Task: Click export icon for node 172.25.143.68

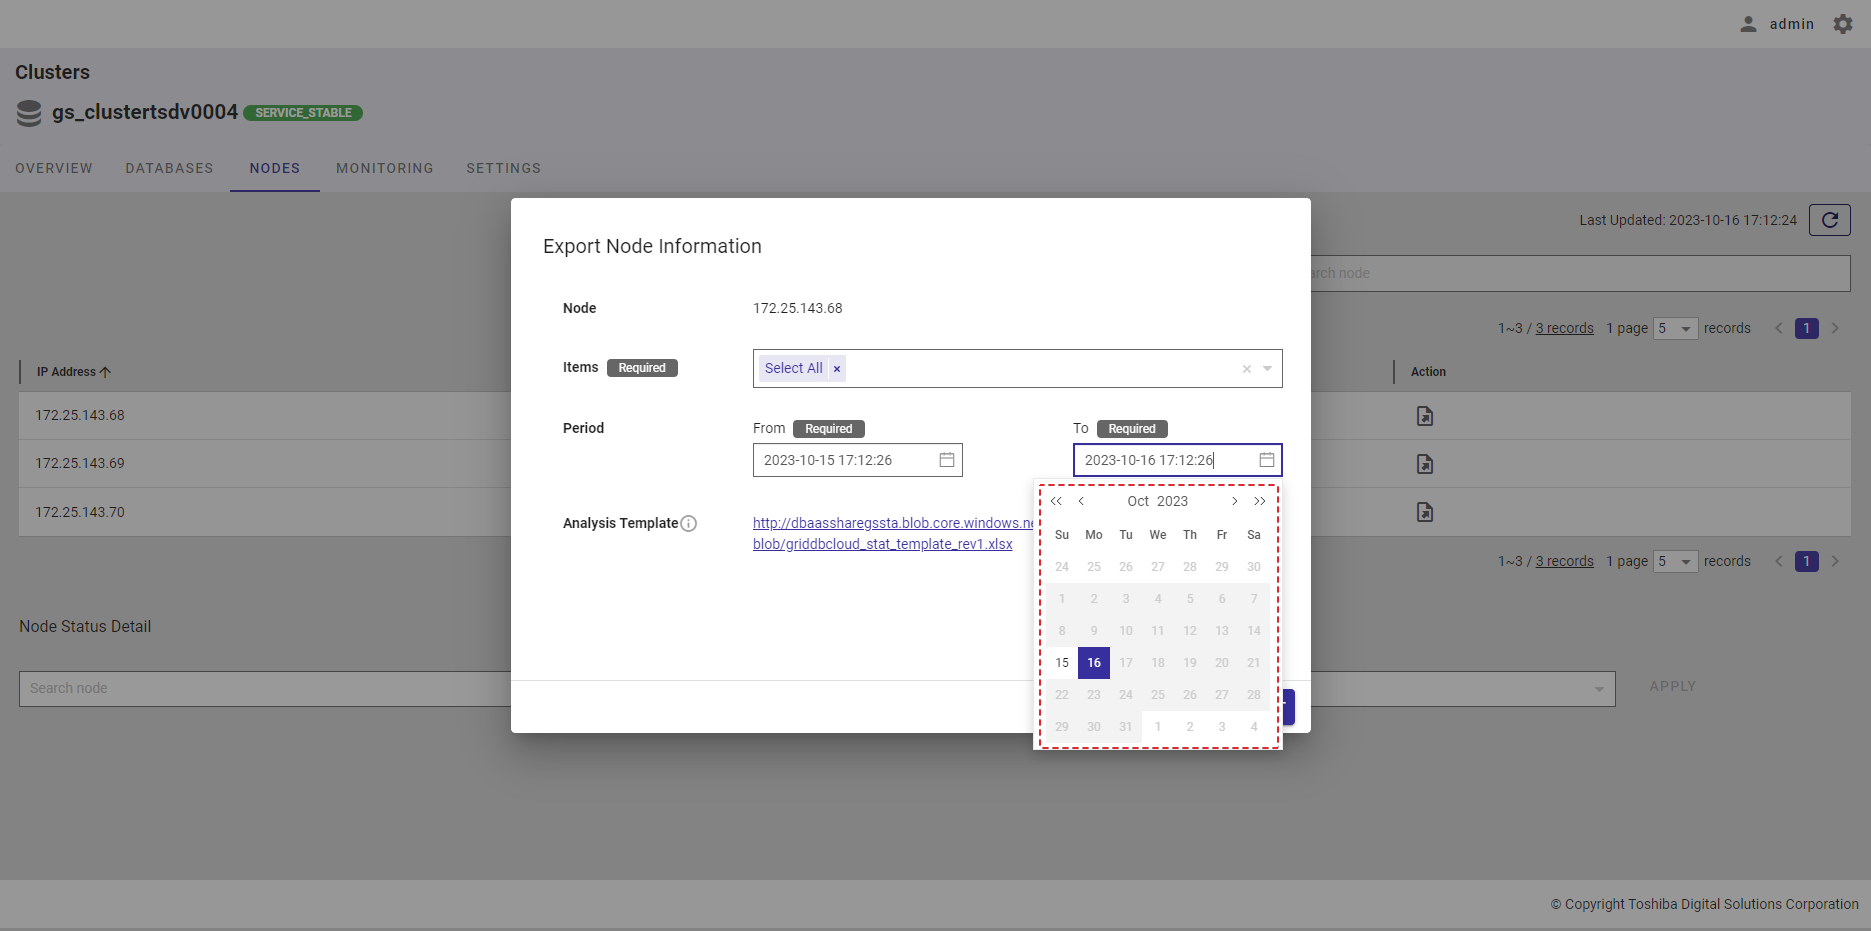Action: coord(1425,416)
